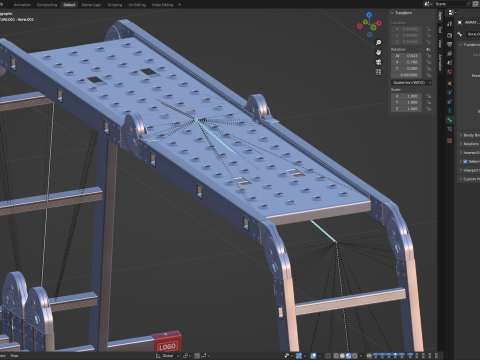
Task: Toggle the pin icon in the Scene field
Action: (x=468, y=4)
